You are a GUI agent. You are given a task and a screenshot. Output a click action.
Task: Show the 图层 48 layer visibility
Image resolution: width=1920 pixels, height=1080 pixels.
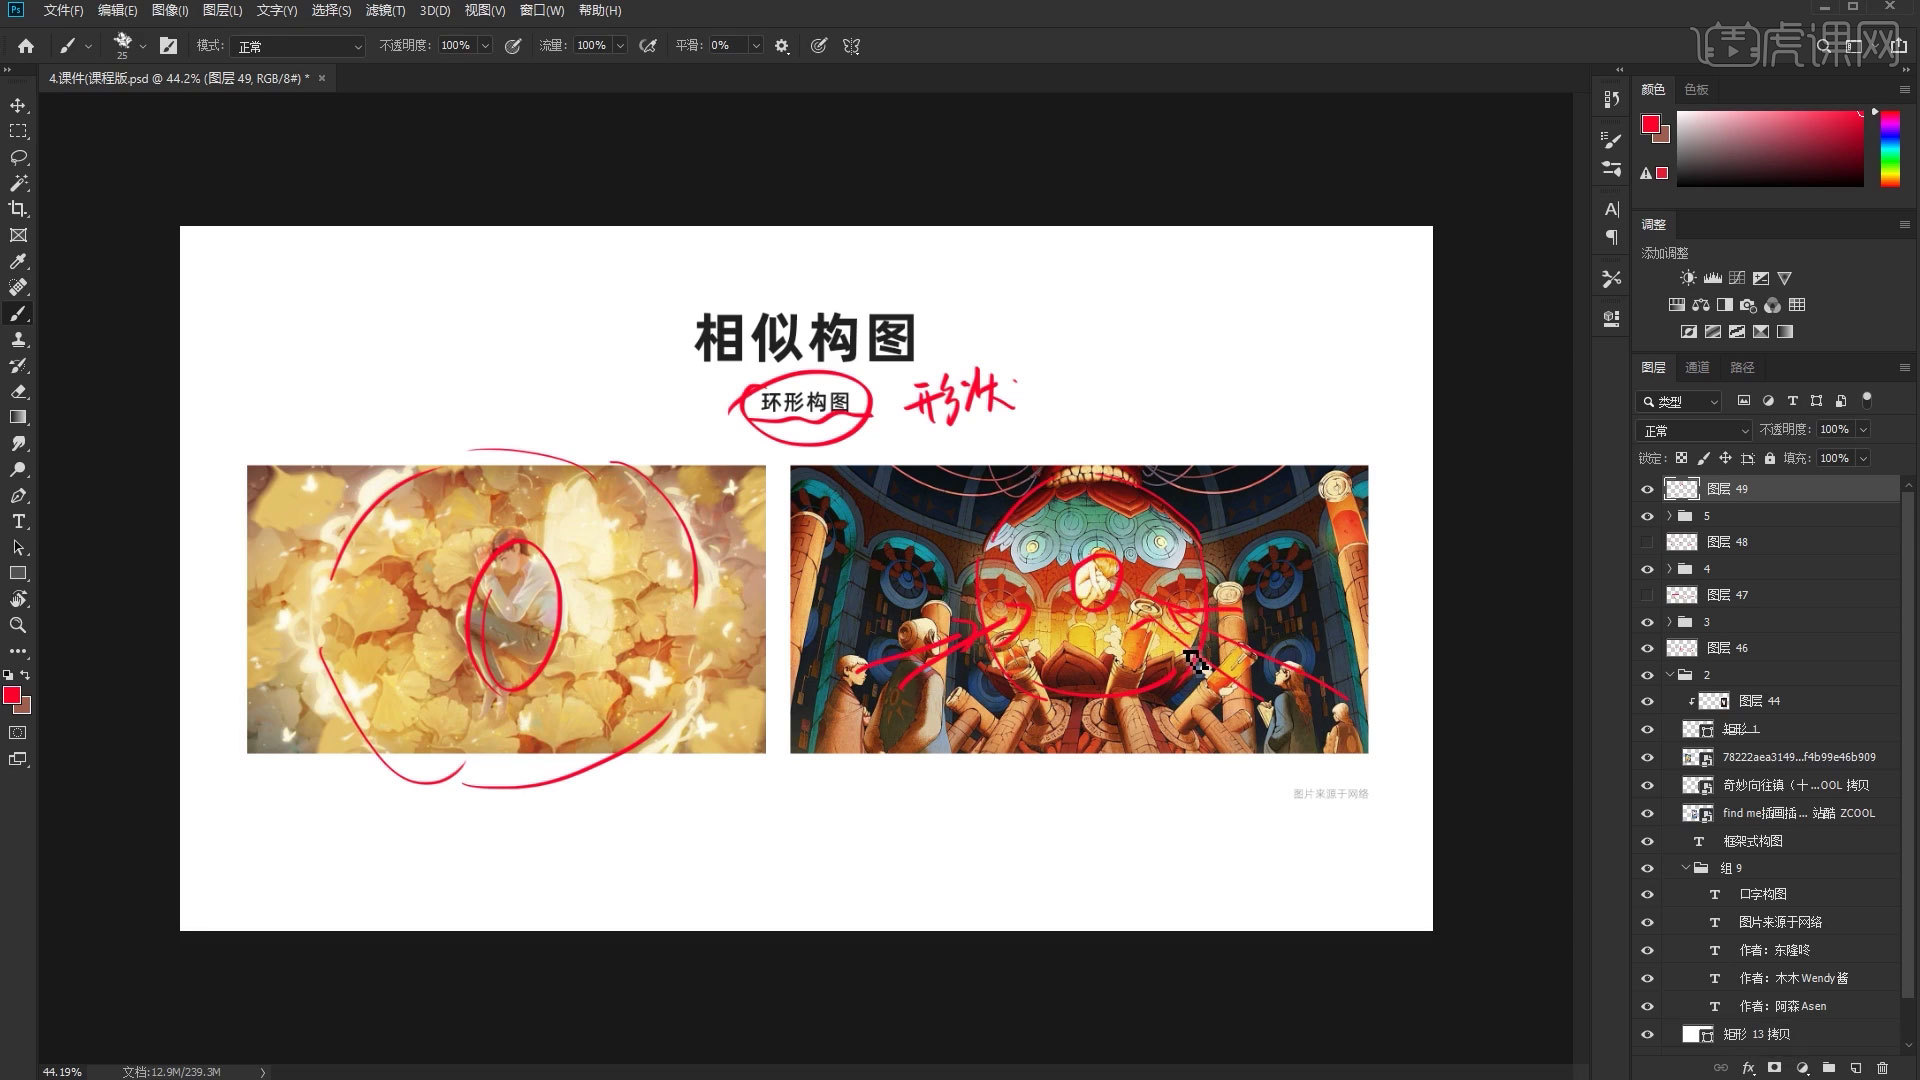pyautogui.click(x=1648, y=541)
